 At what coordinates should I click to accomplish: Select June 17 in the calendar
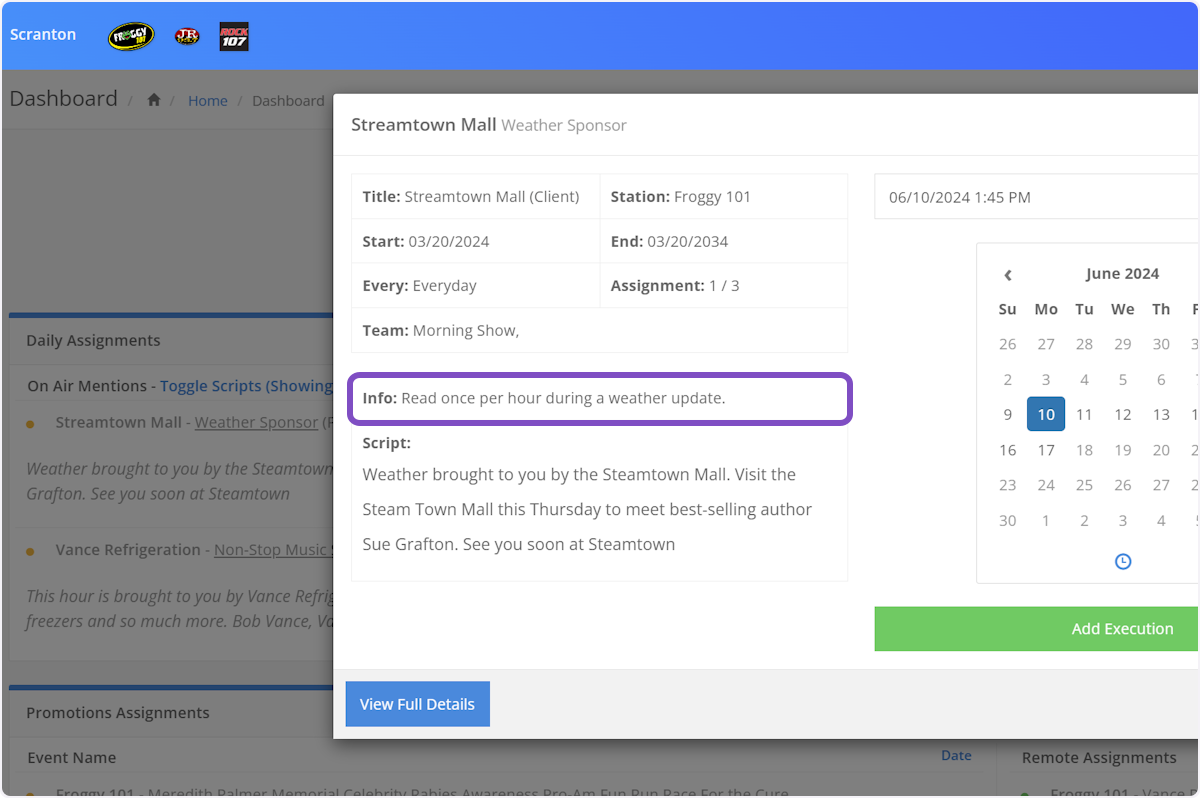click(x=1046, y=450)
